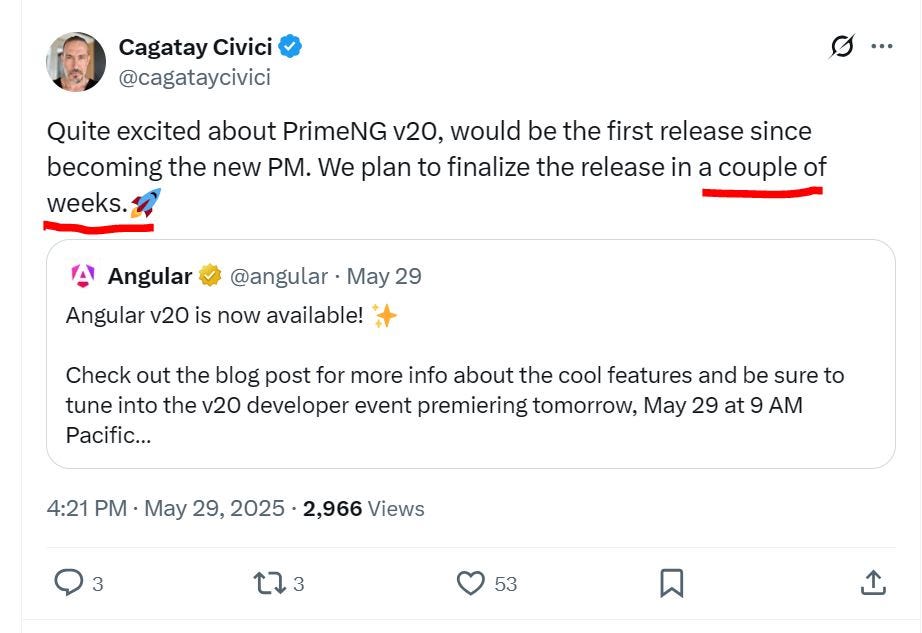Click the rocket emoji after weeks
922x633 pixels.
pos(145,203)
